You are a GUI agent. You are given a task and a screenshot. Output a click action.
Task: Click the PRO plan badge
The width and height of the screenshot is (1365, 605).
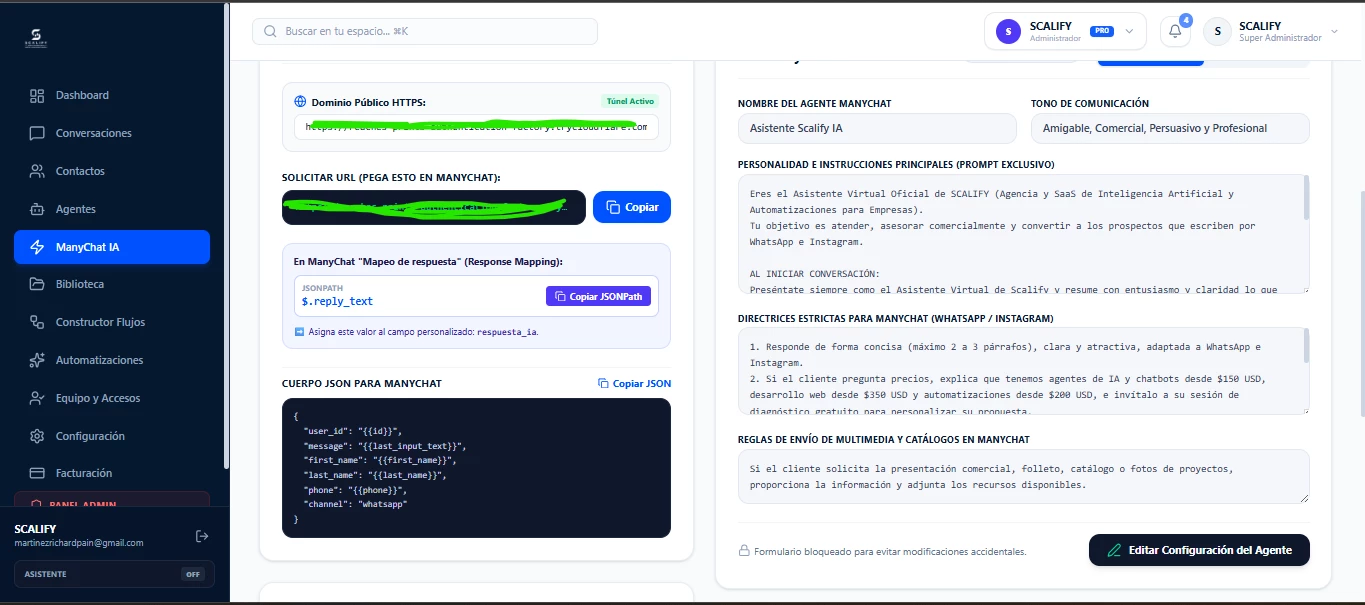pyautogui.click(x=1101, y=31)
